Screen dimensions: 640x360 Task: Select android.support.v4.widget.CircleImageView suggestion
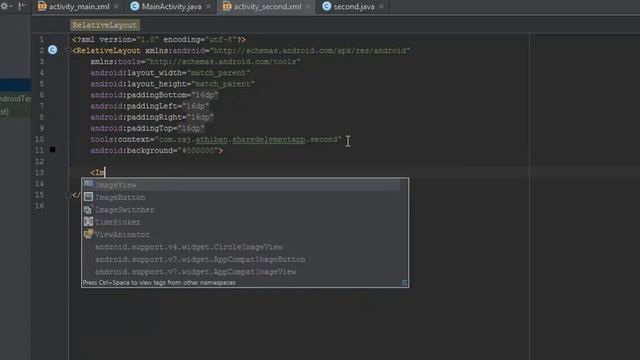click(242, 247)
